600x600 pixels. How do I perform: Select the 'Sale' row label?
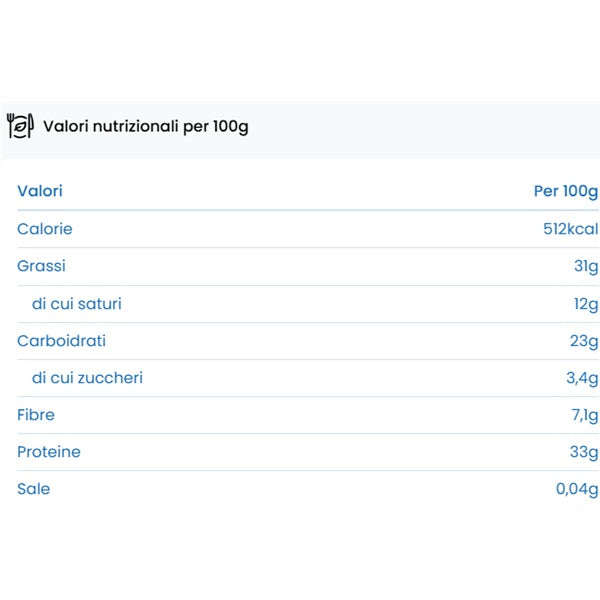33,489
